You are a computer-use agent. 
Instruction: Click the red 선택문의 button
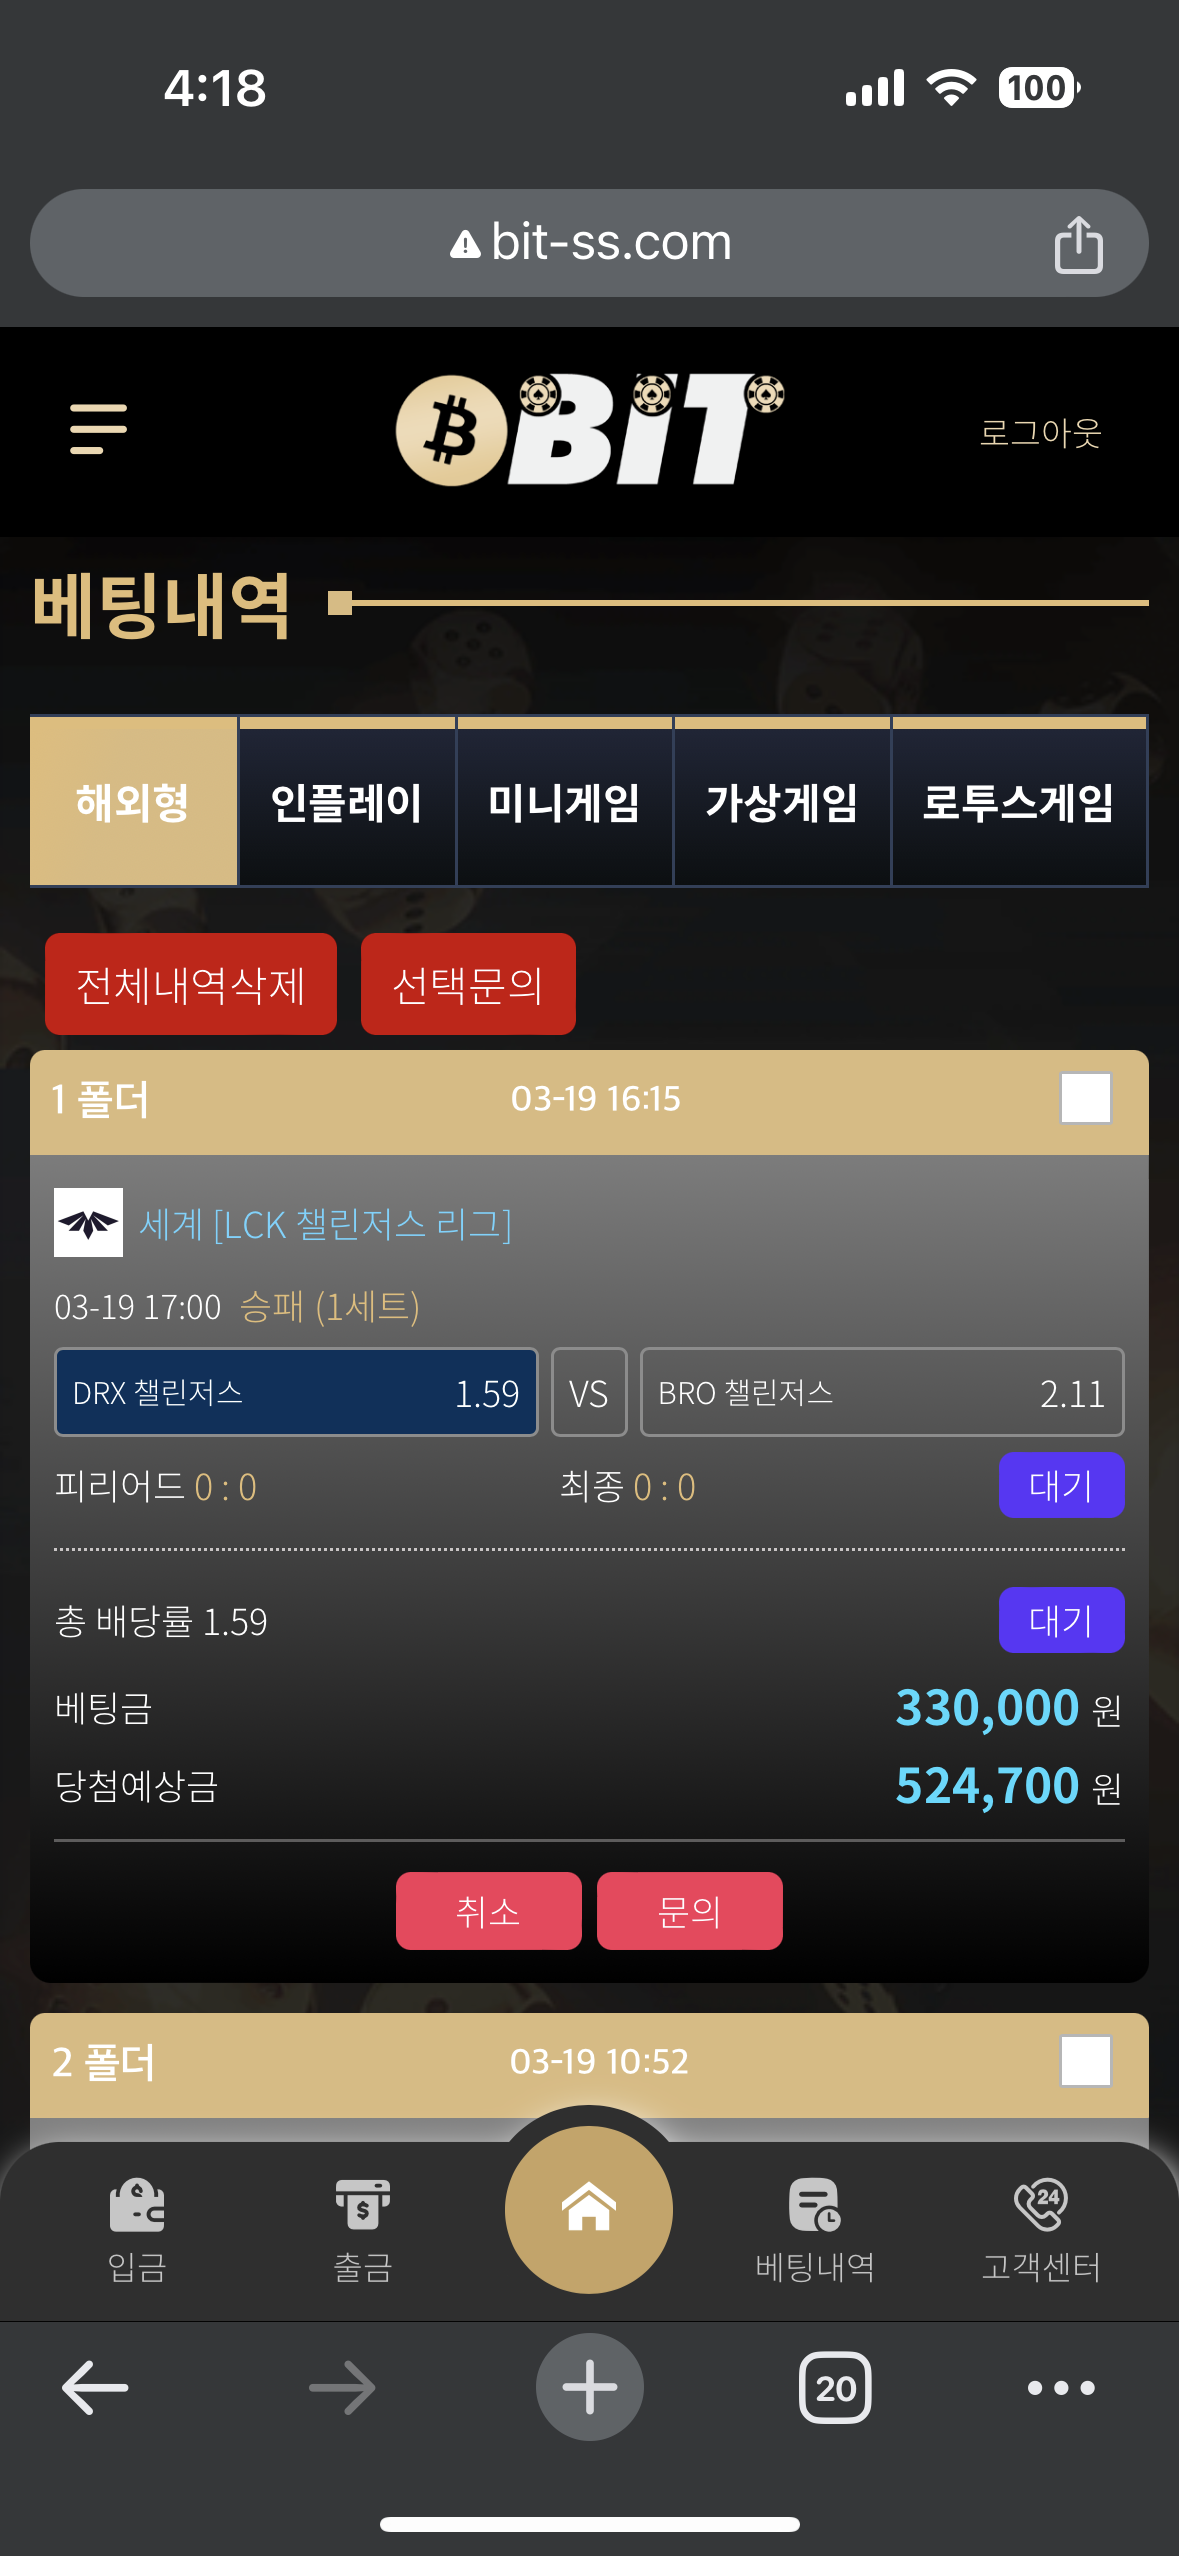pos(468,984)
